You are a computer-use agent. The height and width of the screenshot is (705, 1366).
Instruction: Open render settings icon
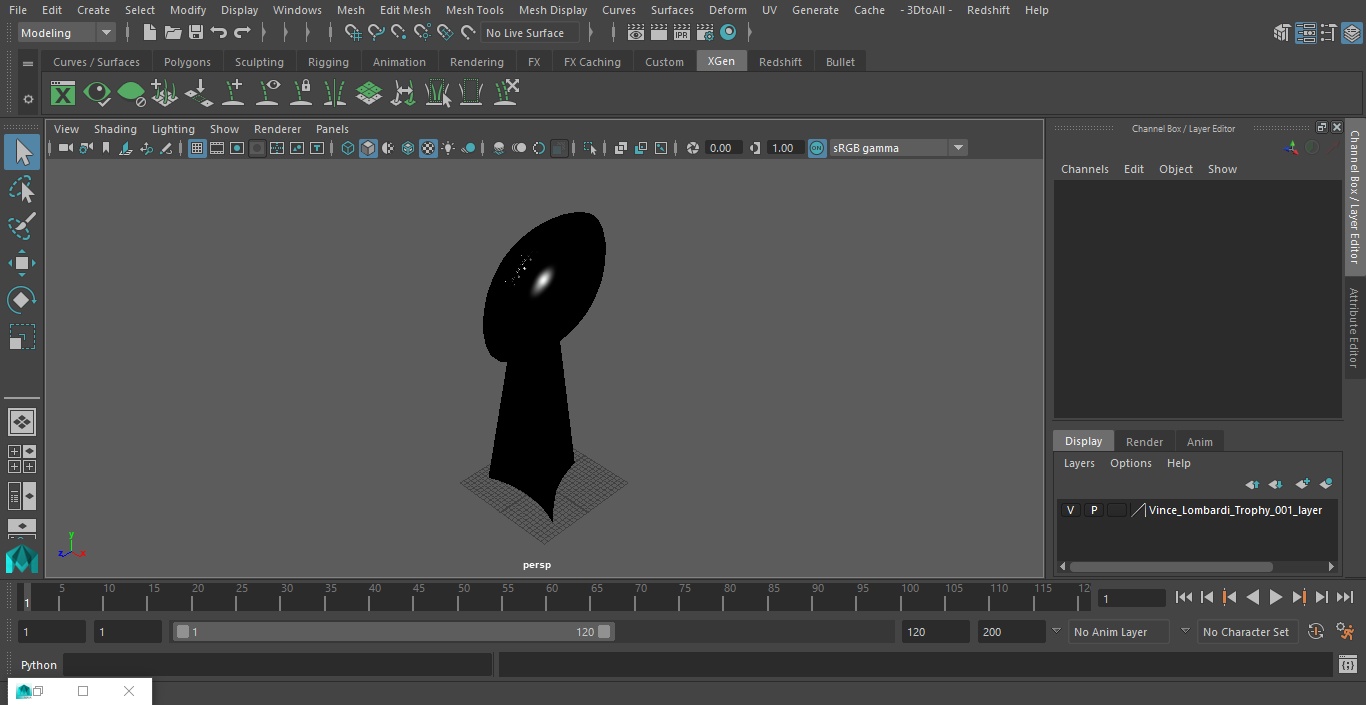[x=705, y=33]
